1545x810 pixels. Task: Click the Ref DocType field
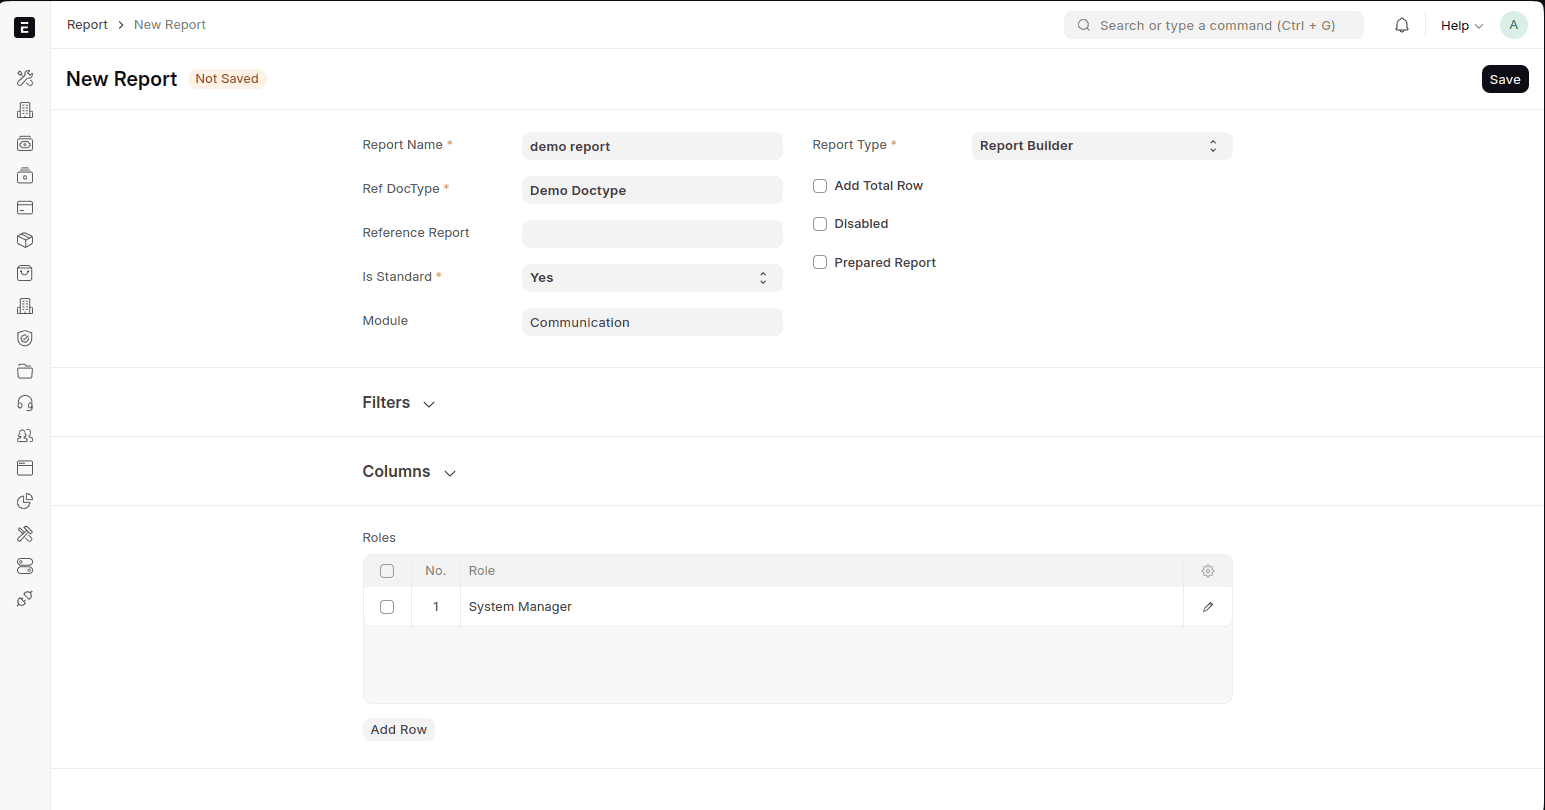point(652,190)
